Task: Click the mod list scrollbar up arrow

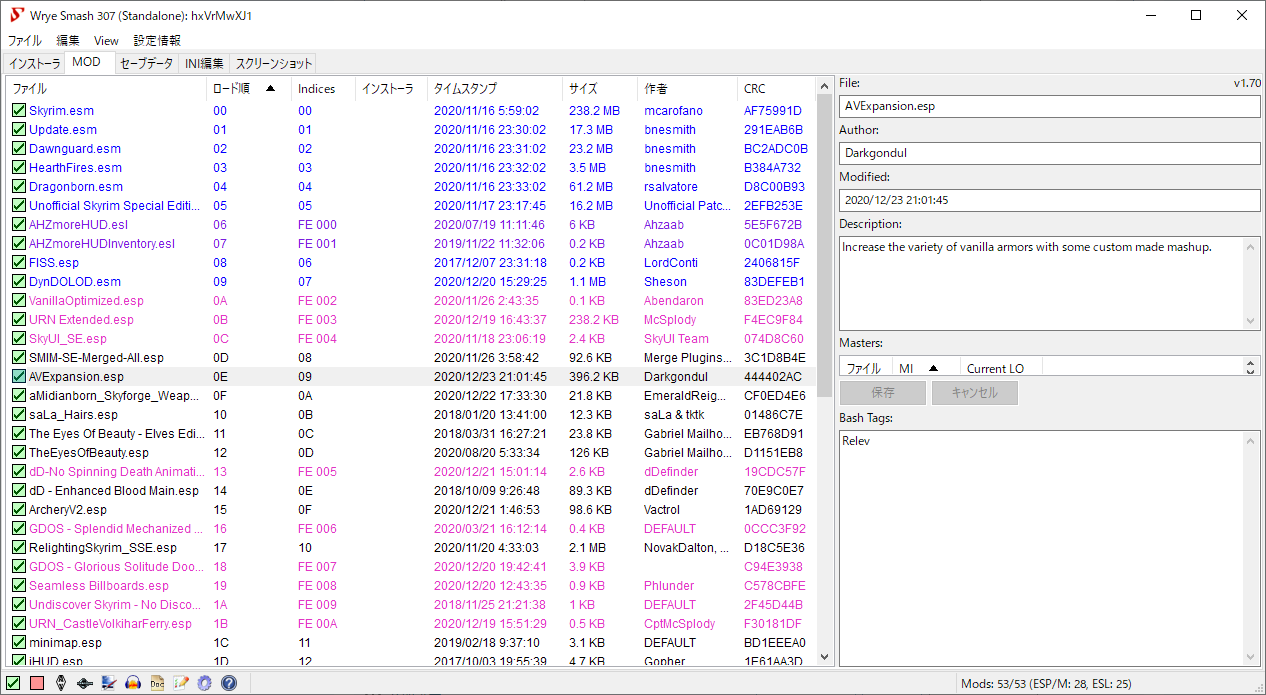Action: click(825, 86)
